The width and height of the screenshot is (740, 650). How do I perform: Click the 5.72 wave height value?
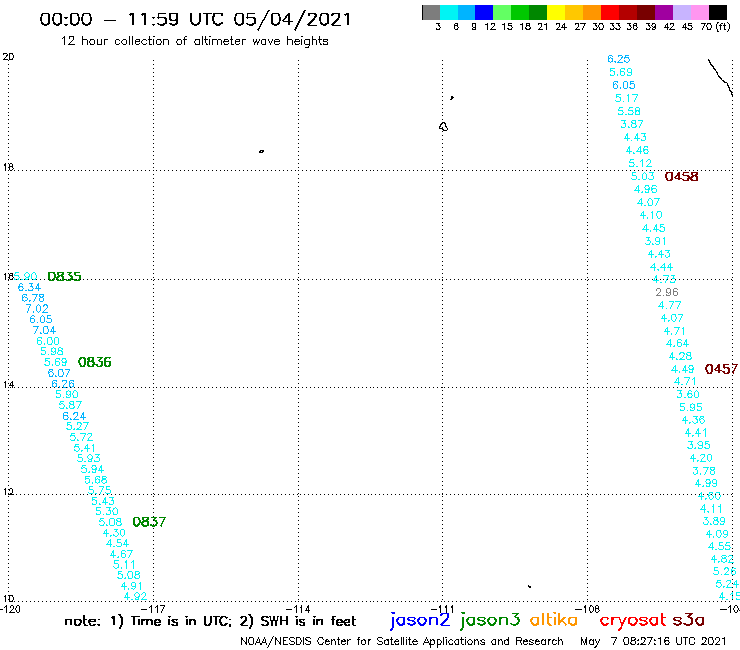tap(81, 437)
